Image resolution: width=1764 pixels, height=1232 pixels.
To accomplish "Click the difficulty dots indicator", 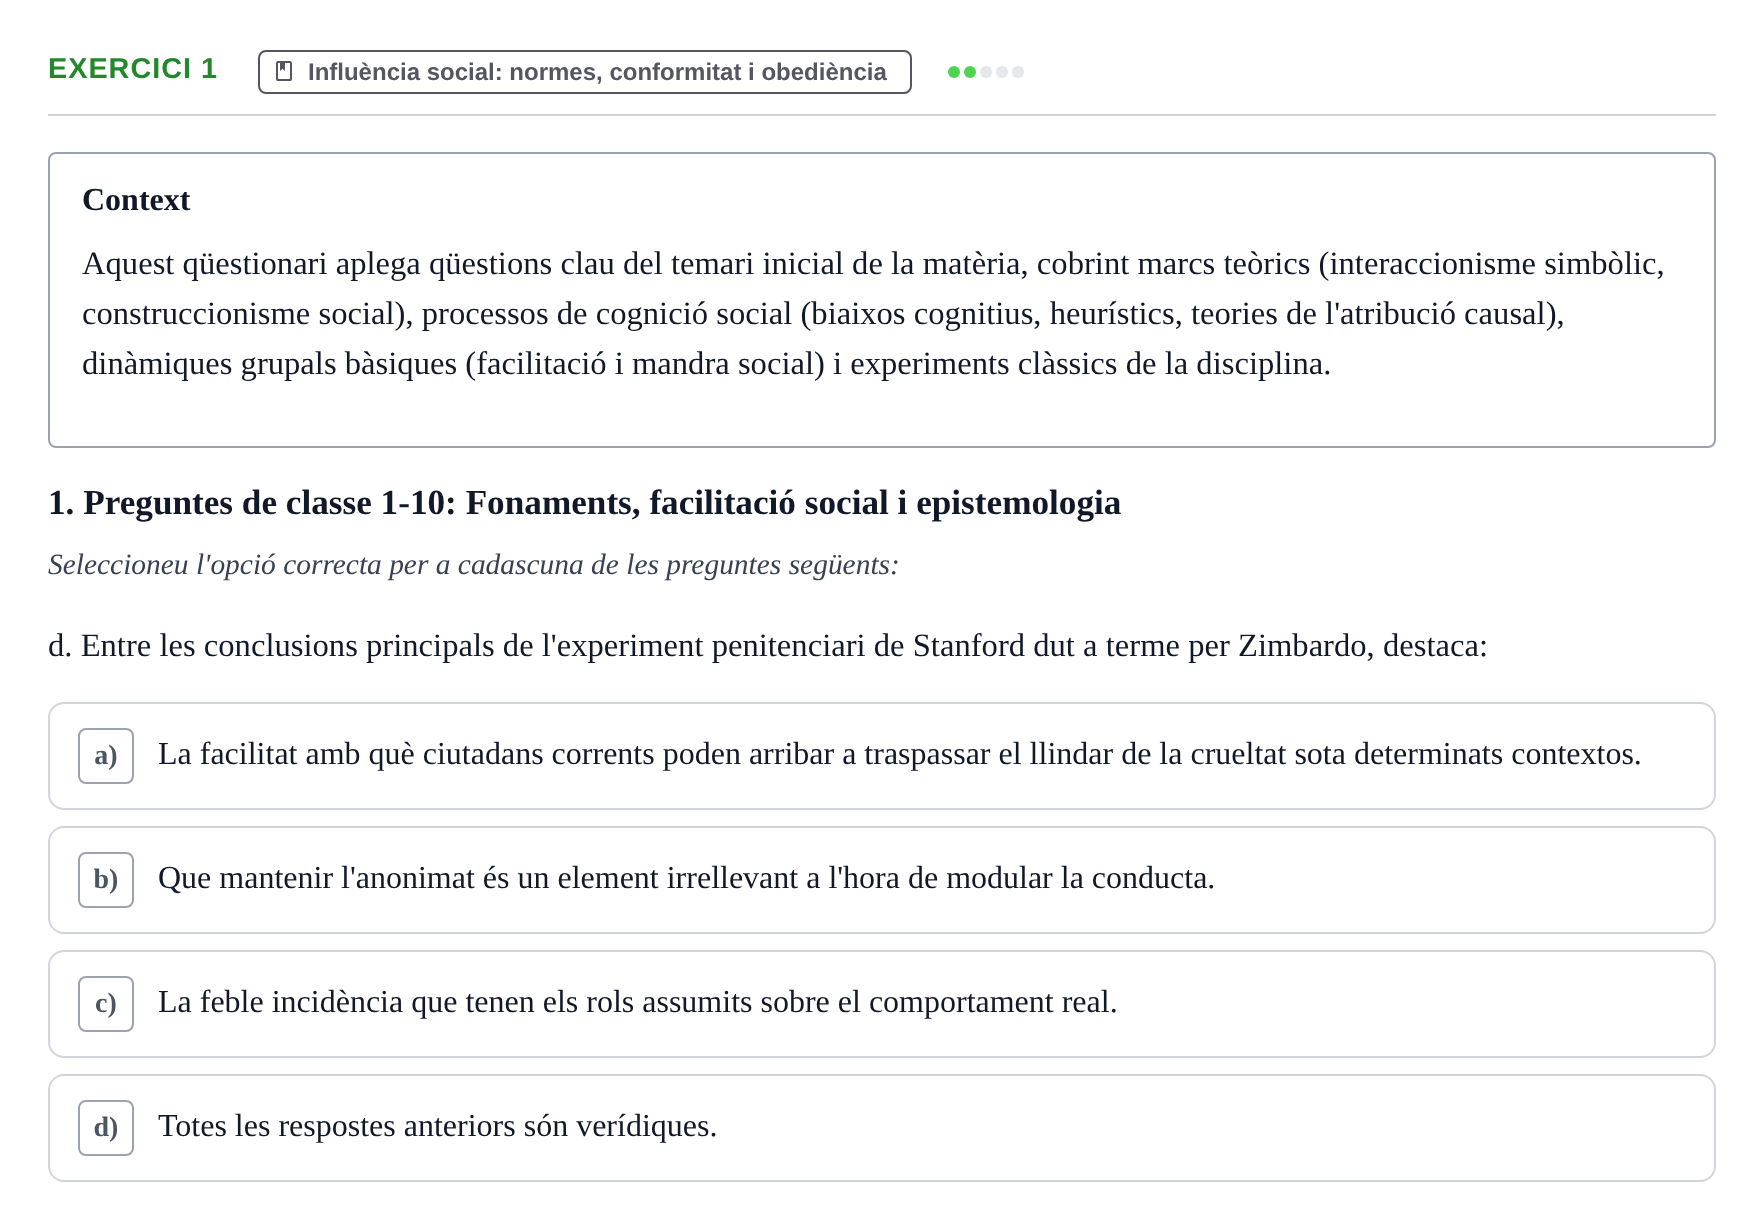I will [986, 72].
